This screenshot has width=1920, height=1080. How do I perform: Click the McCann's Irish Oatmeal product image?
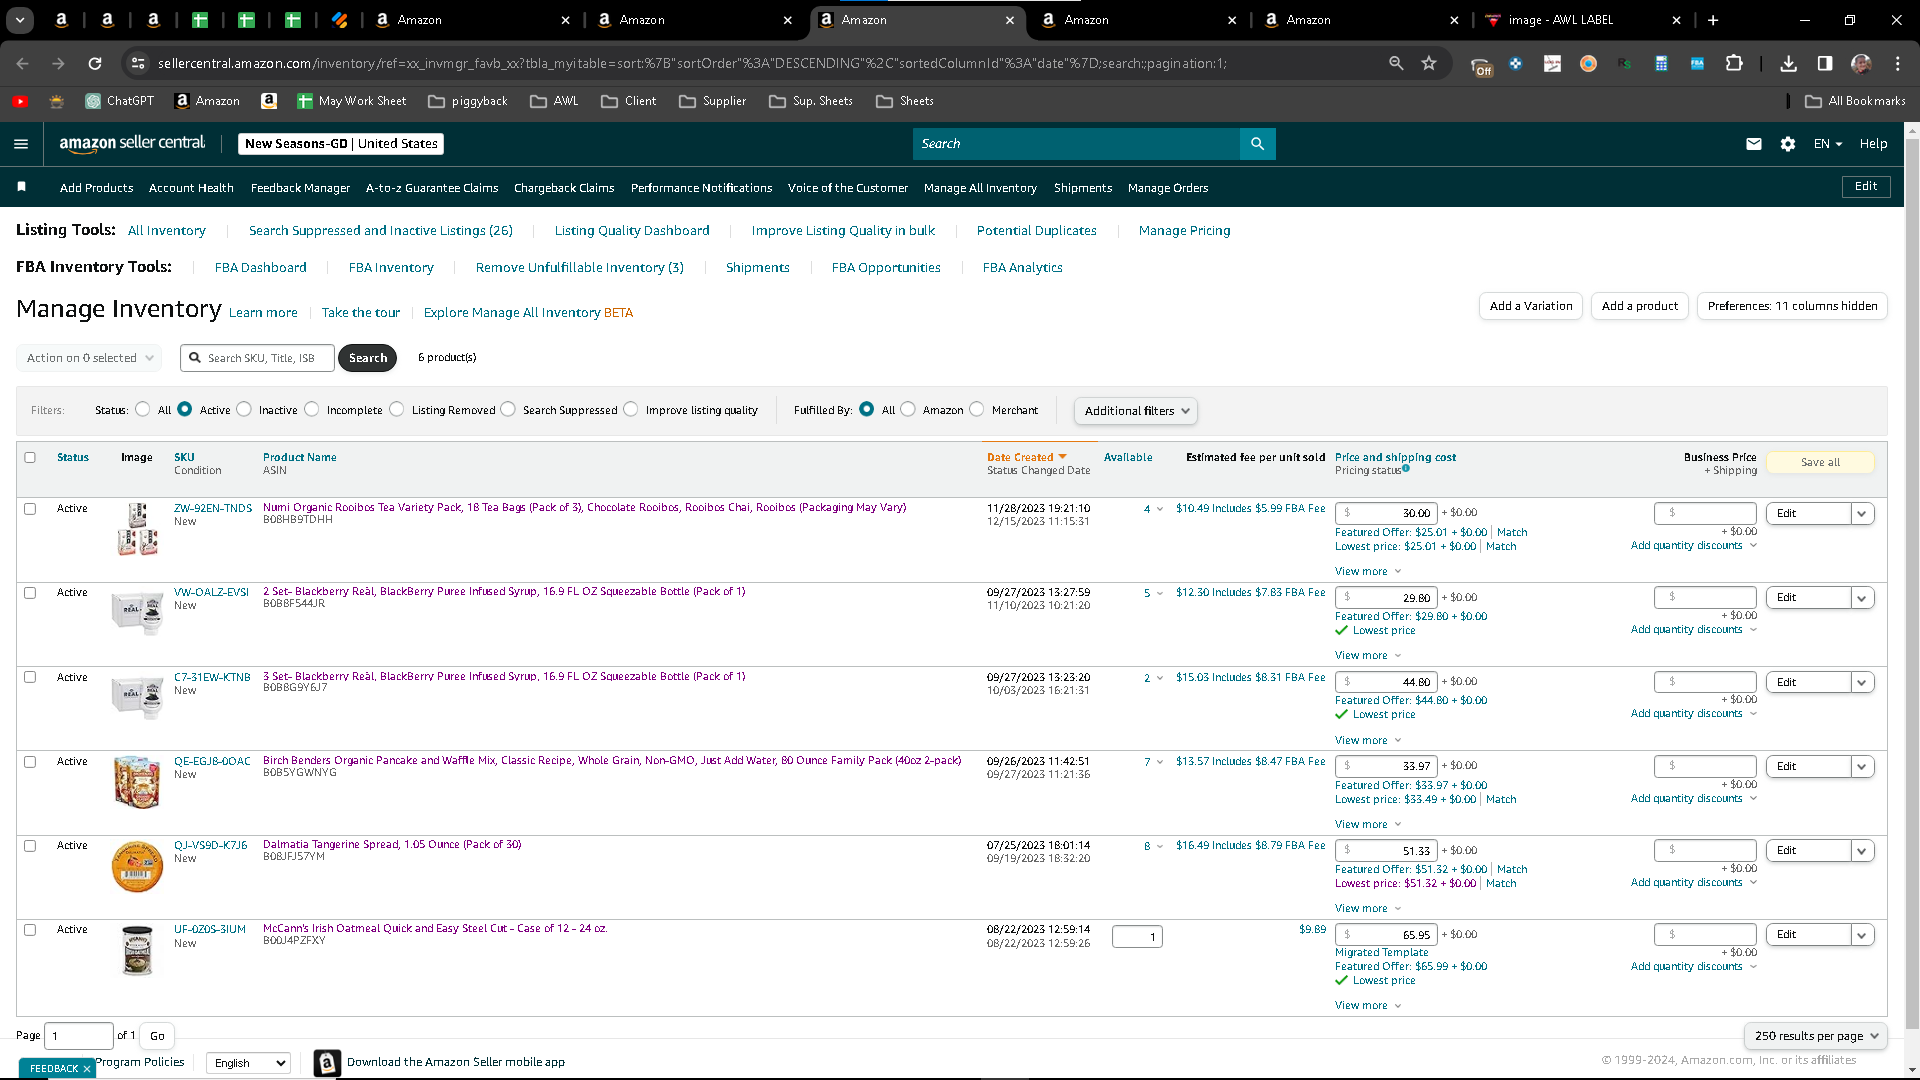tap(137, 950)
